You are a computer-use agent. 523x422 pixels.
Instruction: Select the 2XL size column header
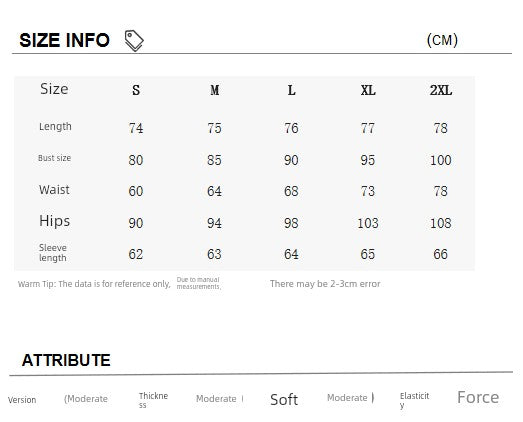441,90
